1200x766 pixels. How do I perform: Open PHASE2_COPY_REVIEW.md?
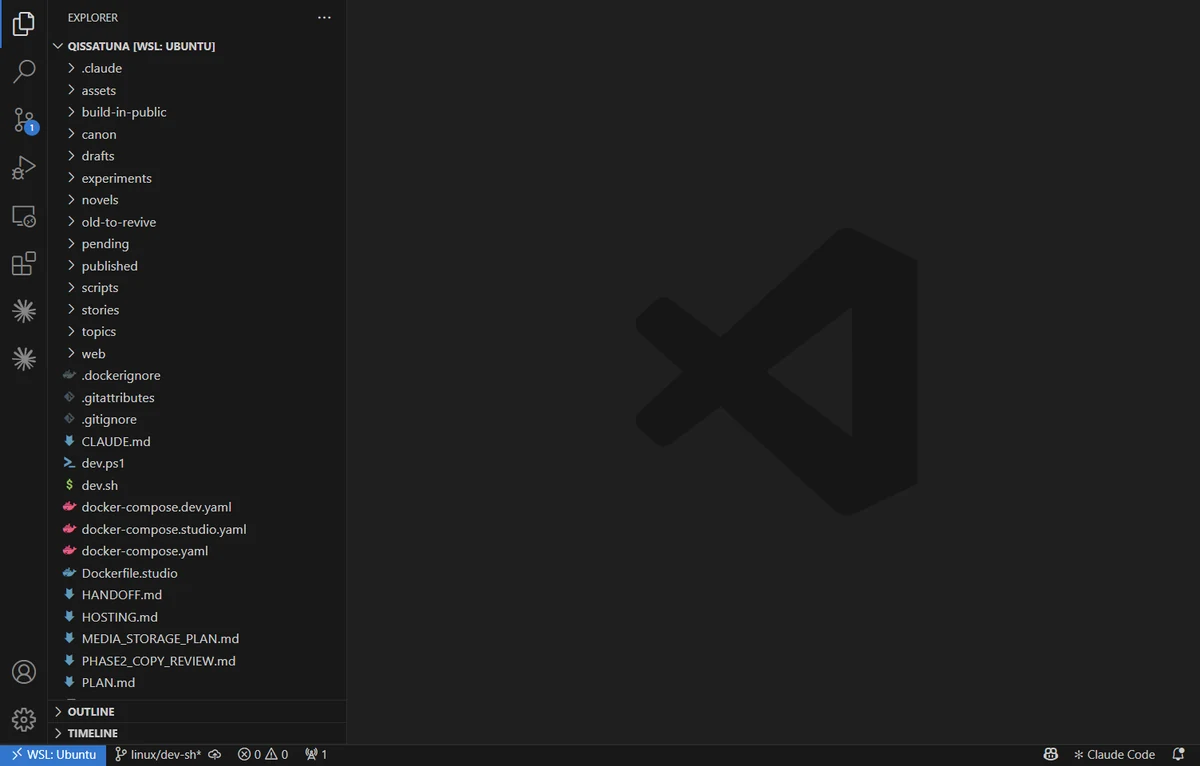[197, 661]
